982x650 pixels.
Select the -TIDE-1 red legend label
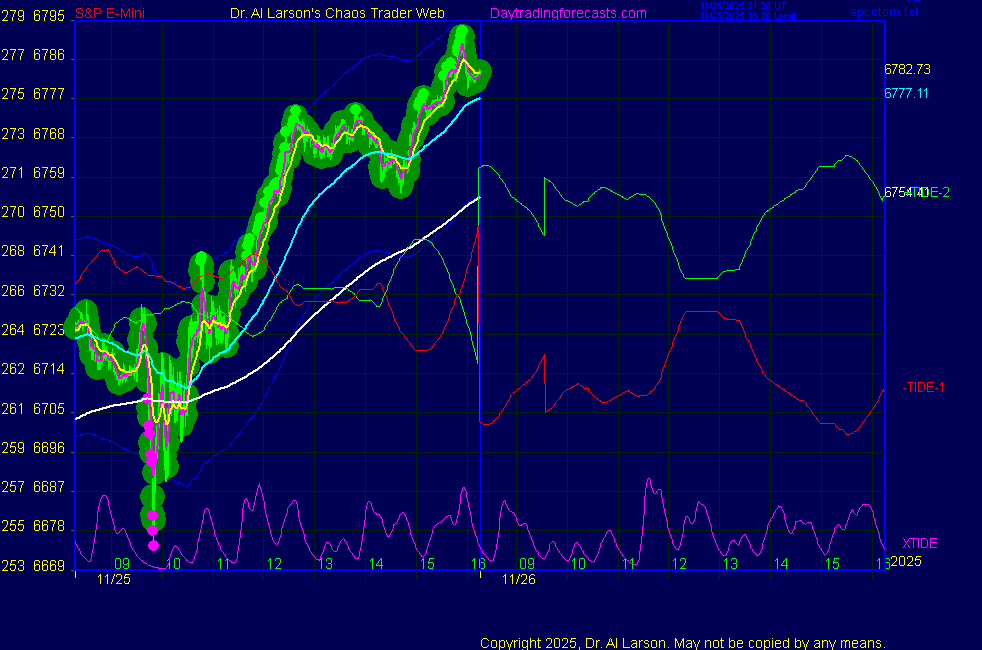[x=922, y=387]
